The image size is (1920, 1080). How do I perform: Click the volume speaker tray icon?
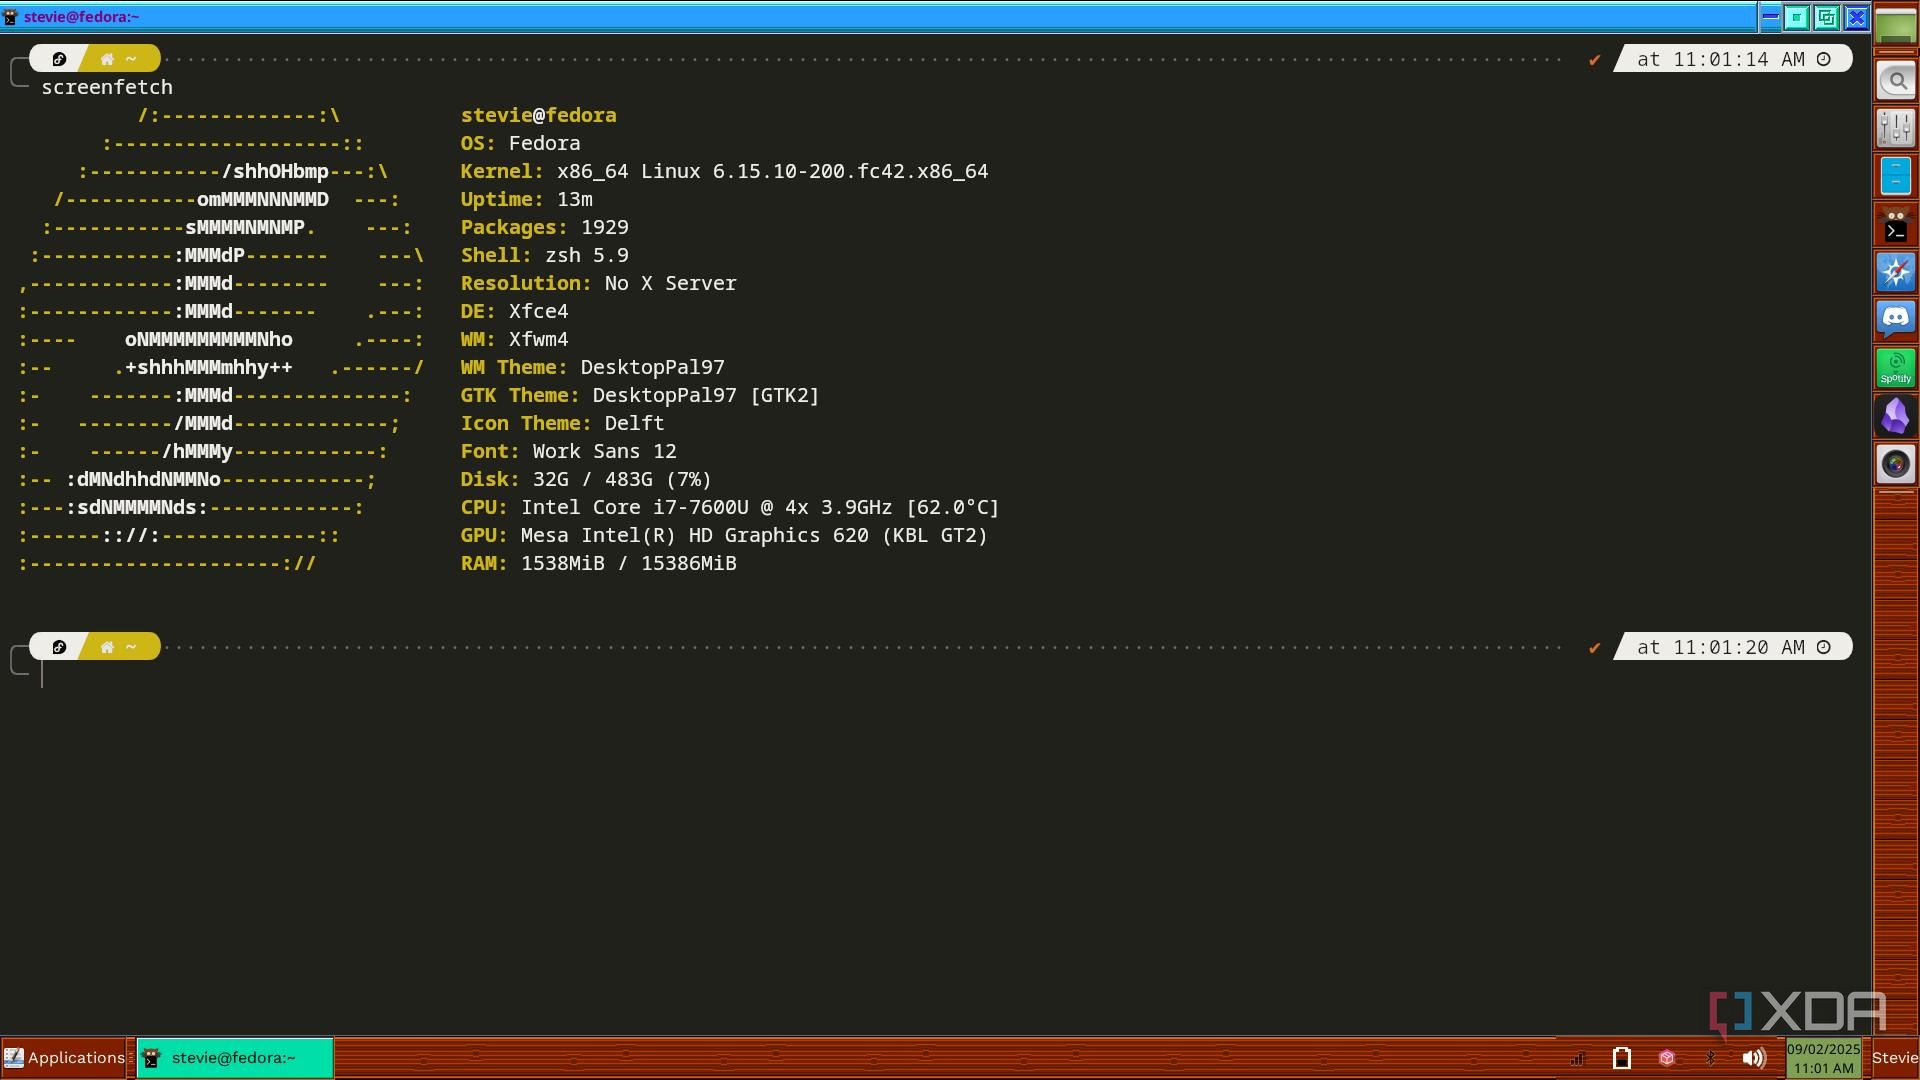coord(1753,1058)
